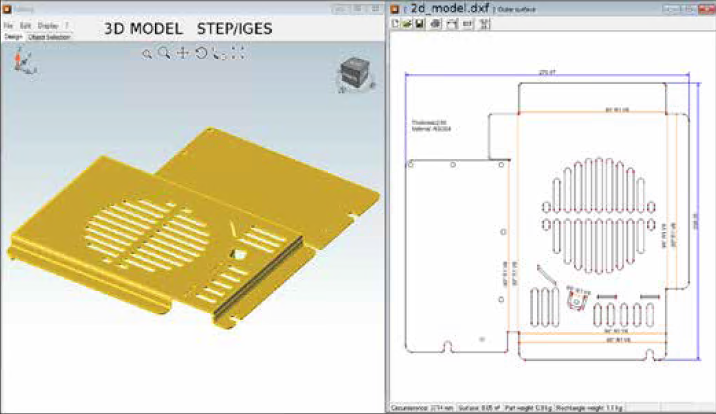Click the zoom window magnifier icon
Screen dimensions: 716x414
[x=147, y=53]
